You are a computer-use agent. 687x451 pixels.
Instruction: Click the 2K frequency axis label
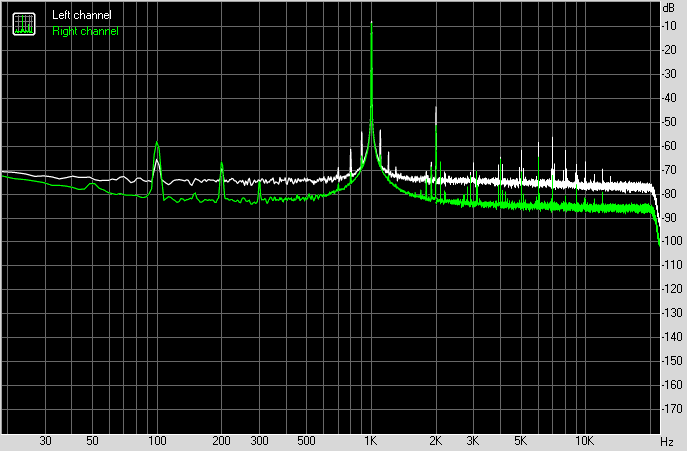435,440
